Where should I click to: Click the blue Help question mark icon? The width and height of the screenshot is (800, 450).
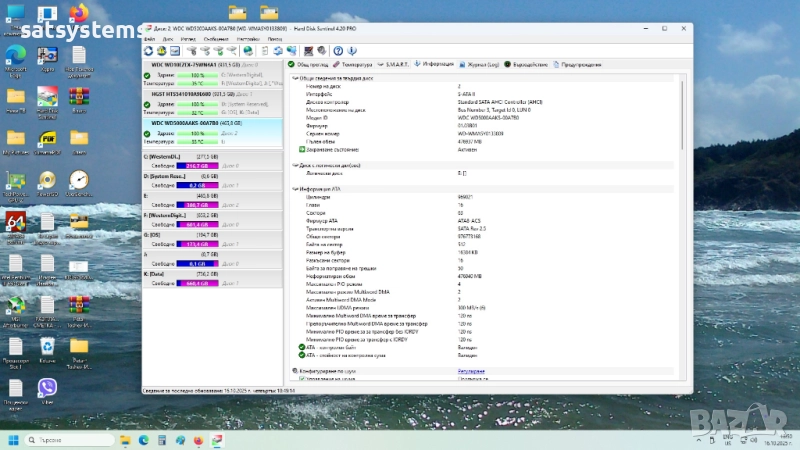point(339,50)
